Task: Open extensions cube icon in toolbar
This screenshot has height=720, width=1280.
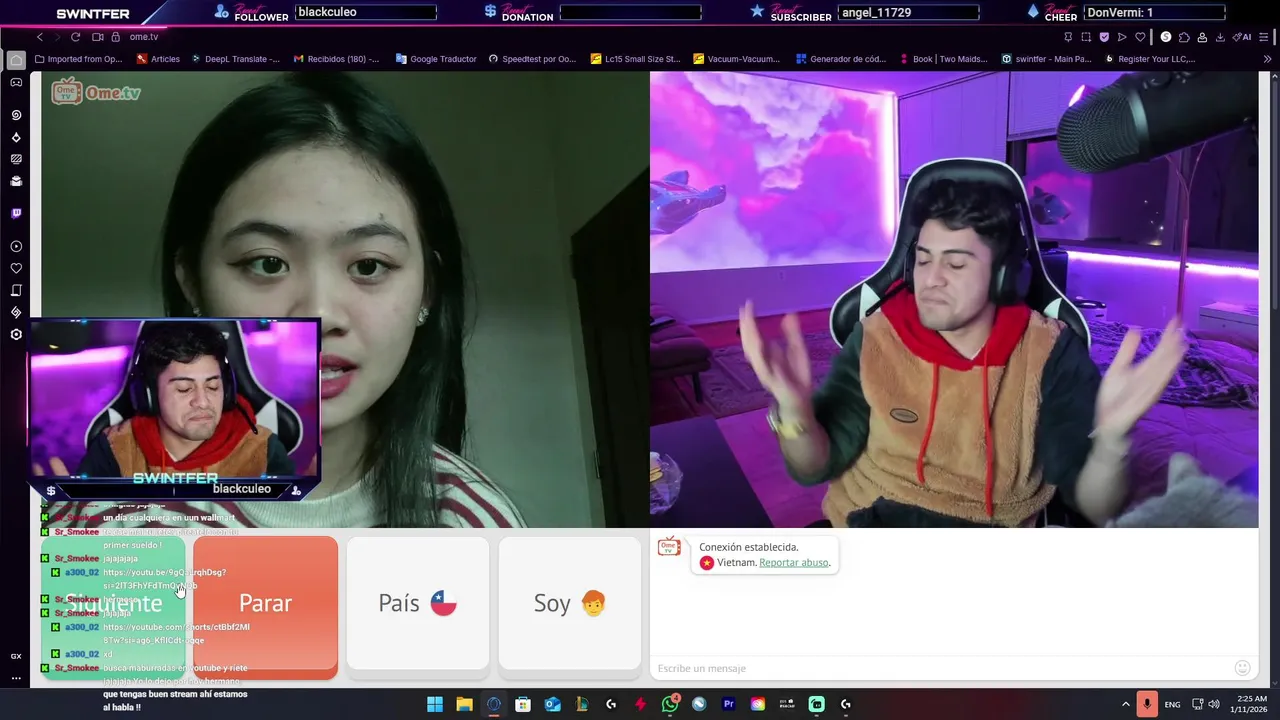Action: pyautogui.click(x=1184, y=37)
